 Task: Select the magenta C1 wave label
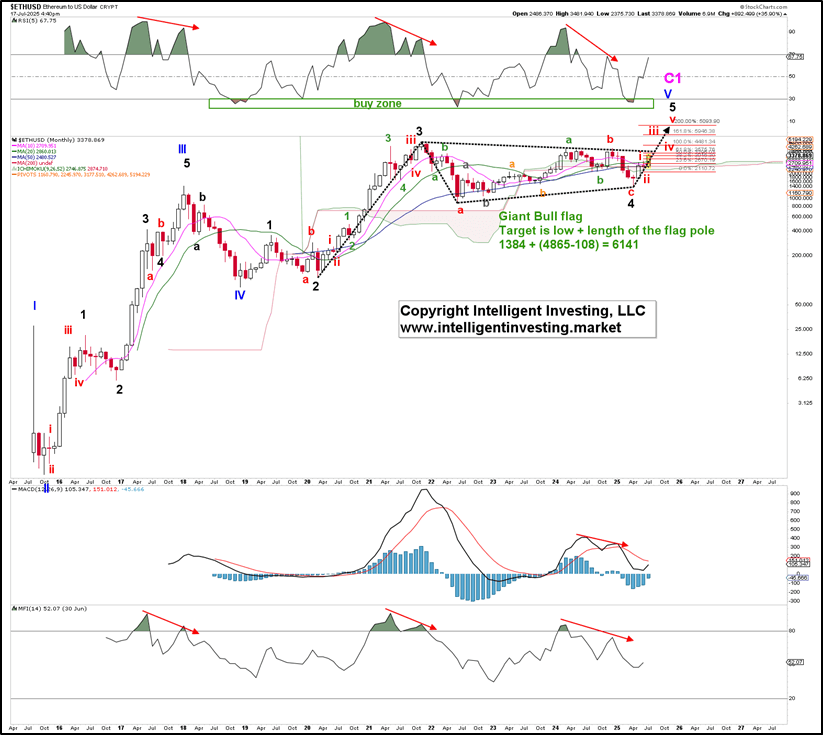672,78
